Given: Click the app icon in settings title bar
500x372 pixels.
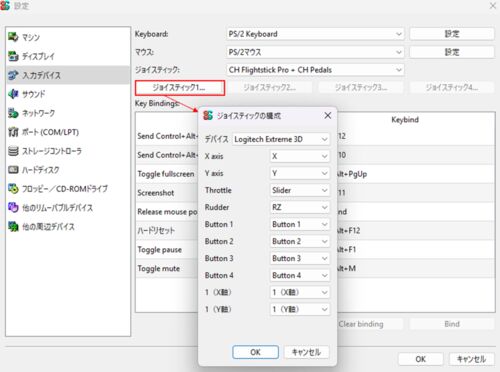Looking at the screenshot, I should click(x=5, y=5).
